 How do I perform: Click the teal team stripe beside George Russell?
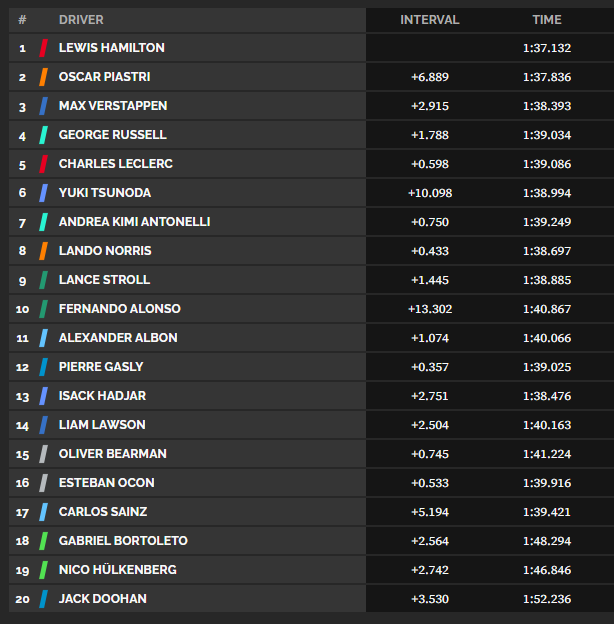click(44, 135)
